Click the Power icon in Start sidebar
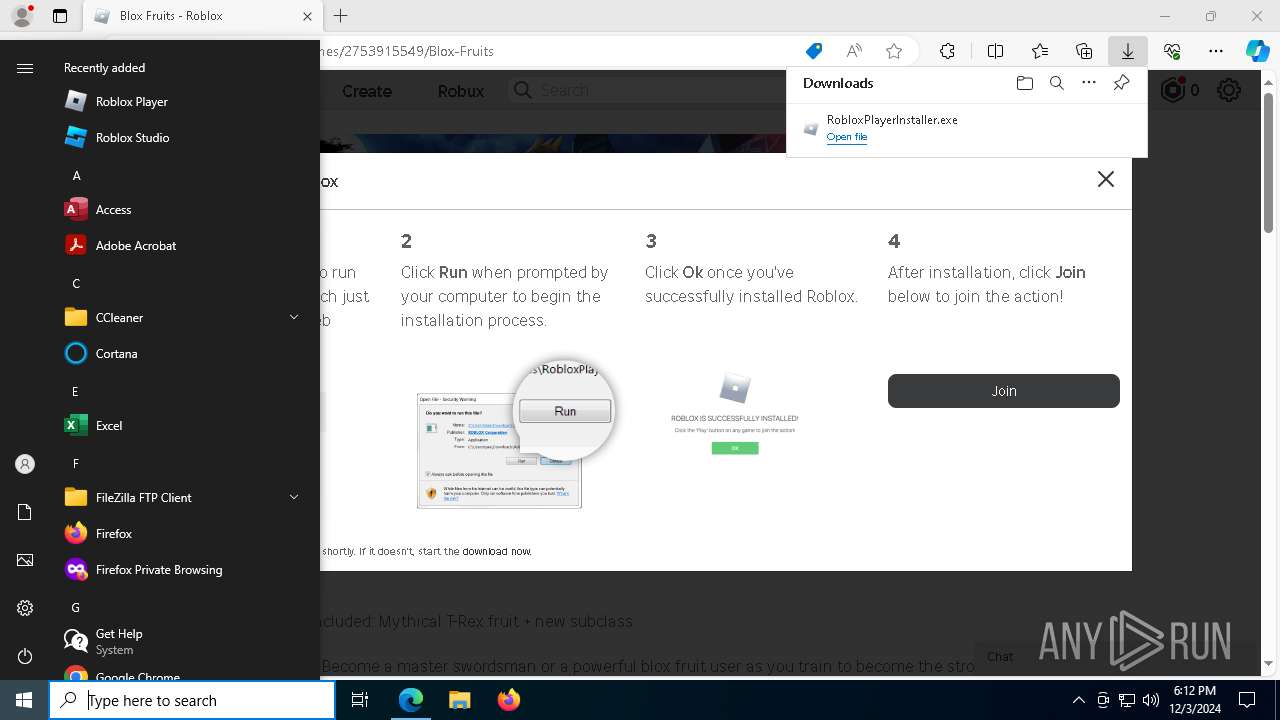The width and height of the screenshot is (1280, 720). (x=25, y=656)
